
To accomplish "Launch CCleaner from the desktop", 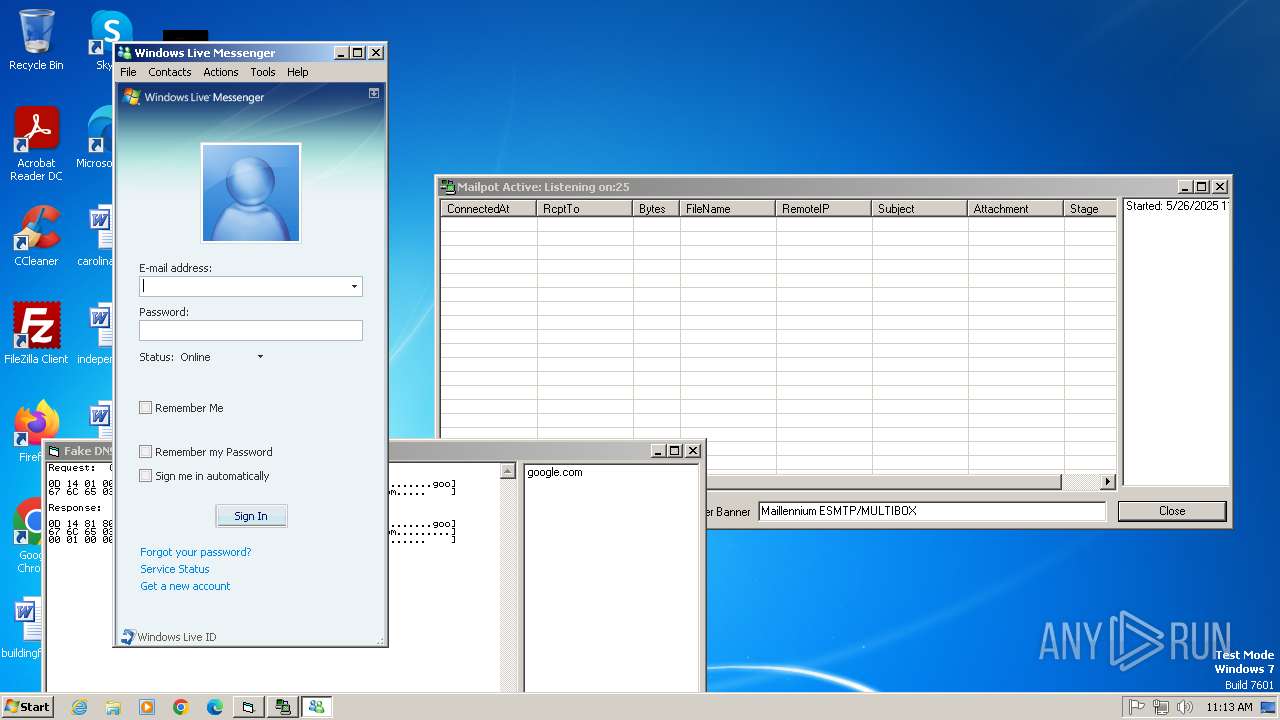I will point(36,236).
